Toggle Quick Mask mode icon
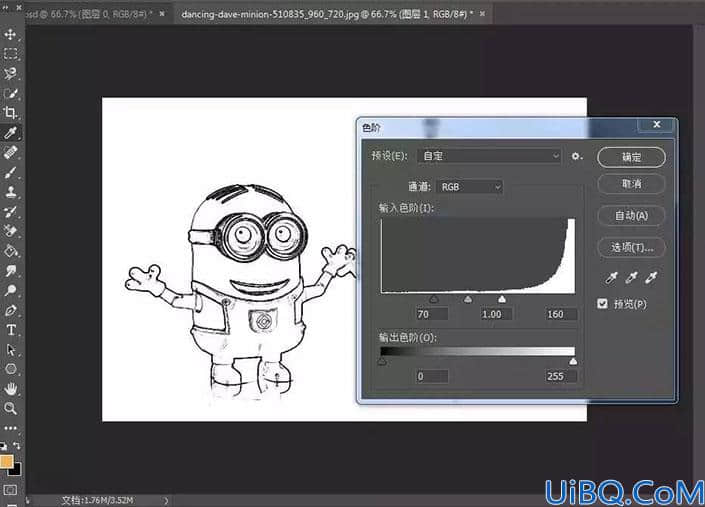The image size is (705, 507). [10, 489]
